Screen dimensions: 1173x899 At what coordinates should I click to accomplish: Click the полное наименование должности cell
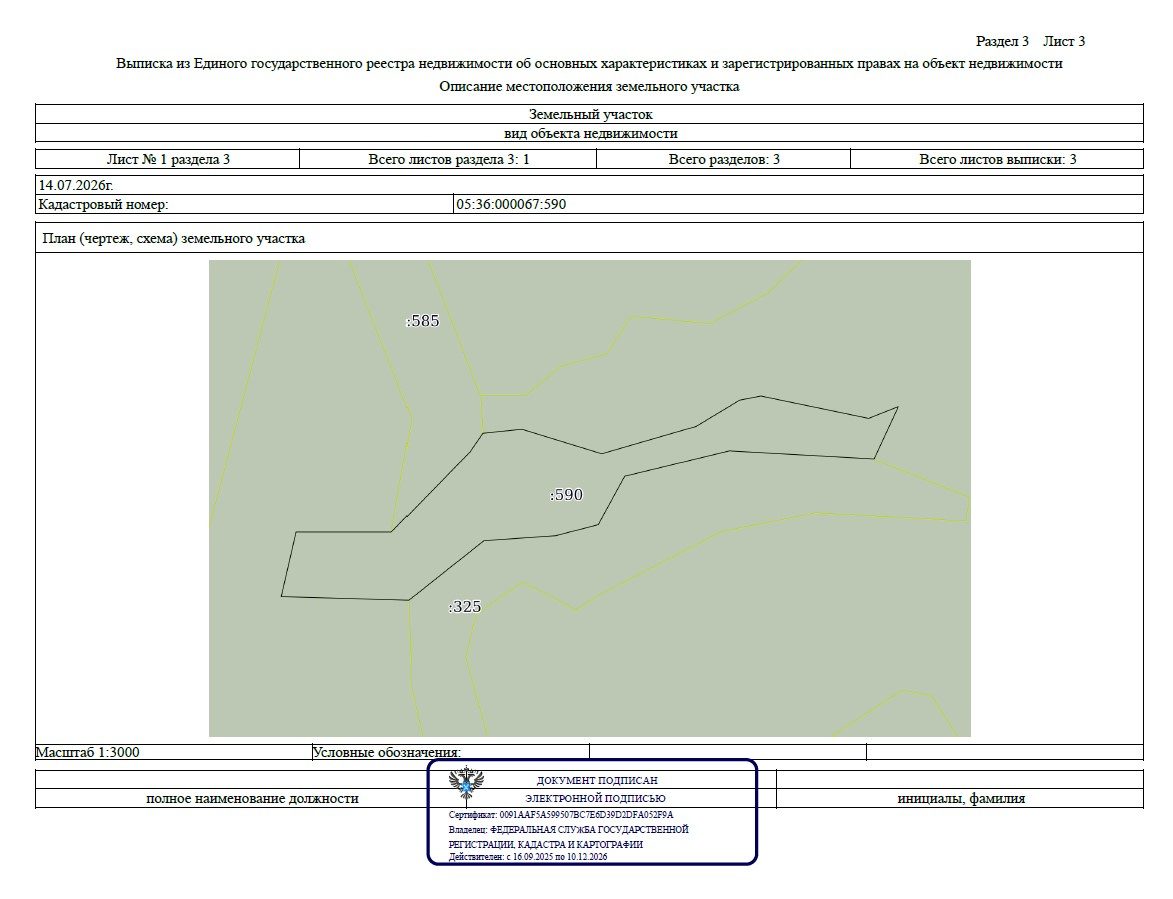[x=252, y=799]
